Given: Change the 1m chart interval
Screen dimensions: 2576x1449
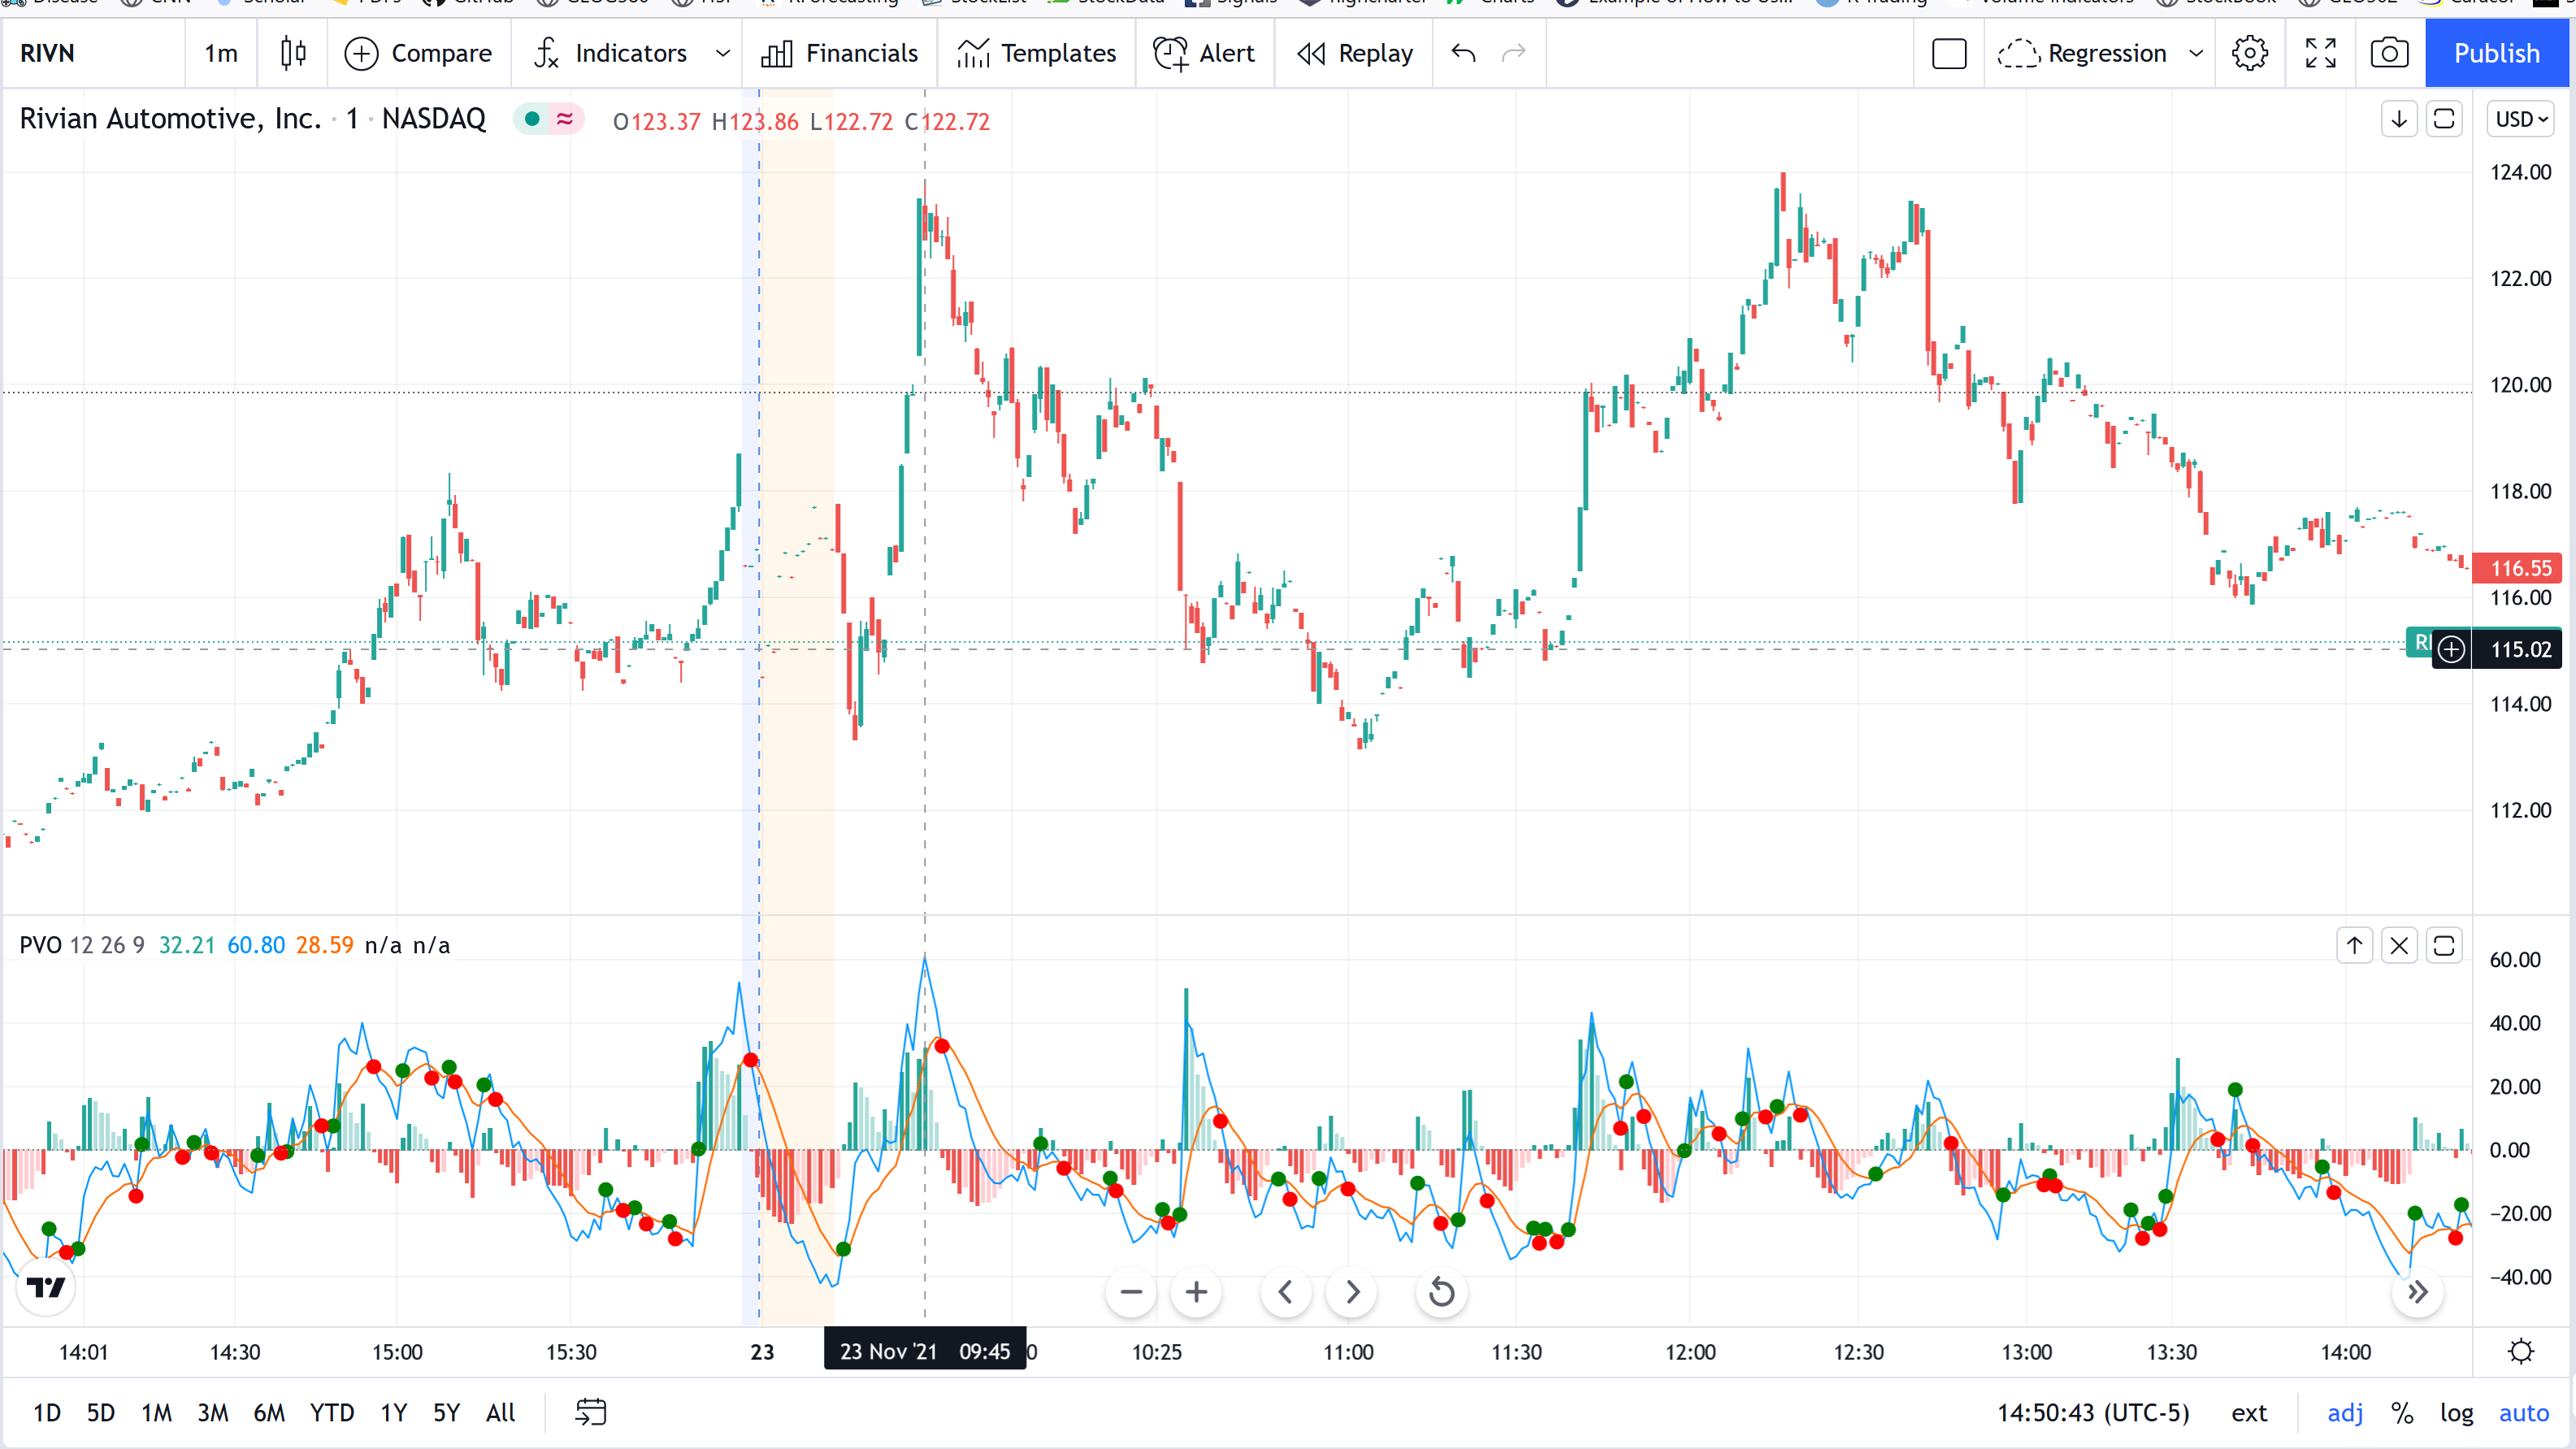Looking at the screenshot, I should tap(221, 53).
